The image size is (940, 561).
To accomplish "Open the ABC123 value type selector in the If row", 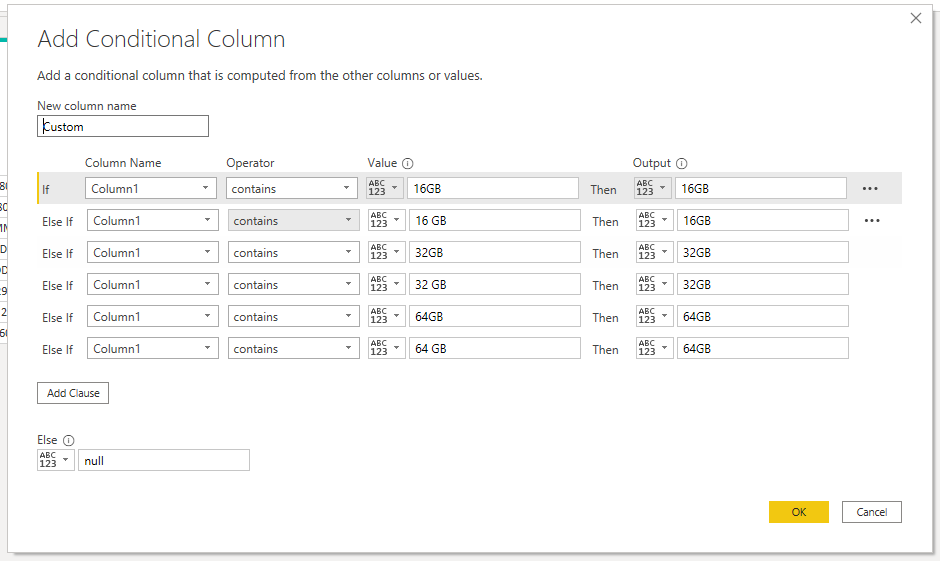I will coord(384,188).
